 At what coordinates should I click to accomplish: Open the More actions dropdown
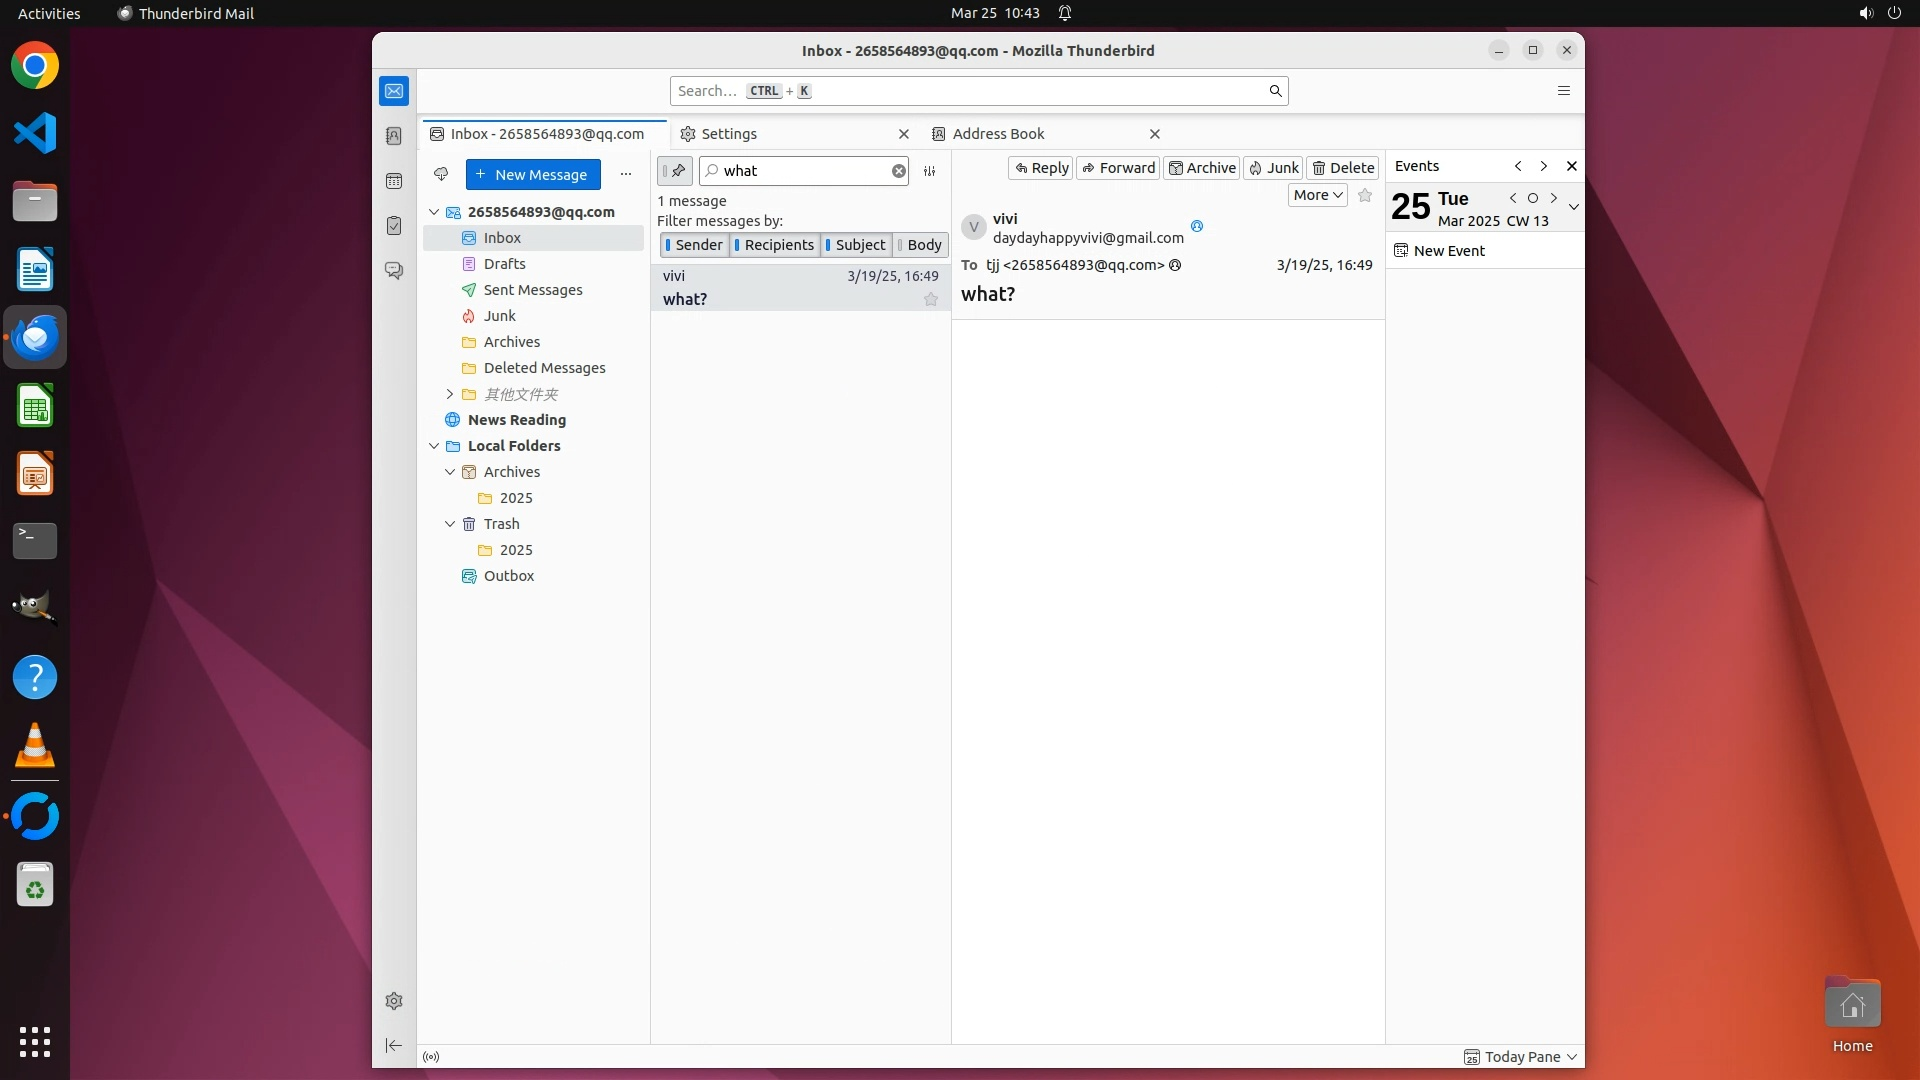coord(1317,195)
